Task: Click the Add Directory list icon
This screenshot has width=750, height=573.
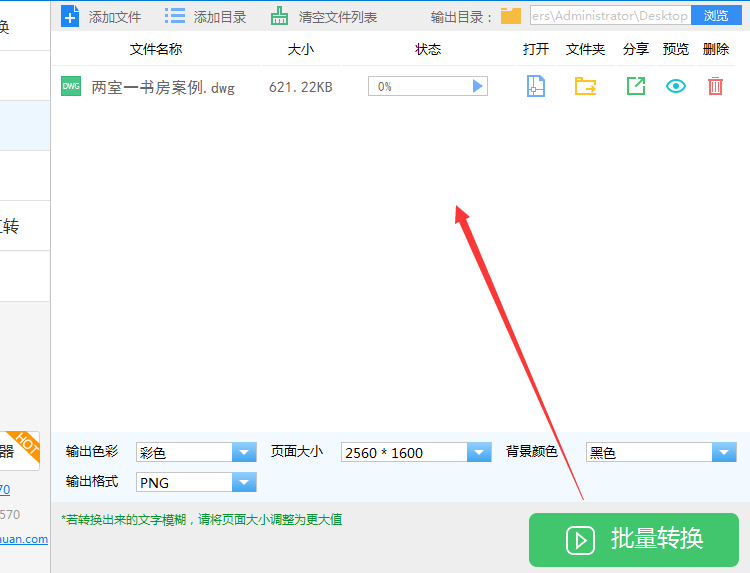Action: click(x=175, y=16)
